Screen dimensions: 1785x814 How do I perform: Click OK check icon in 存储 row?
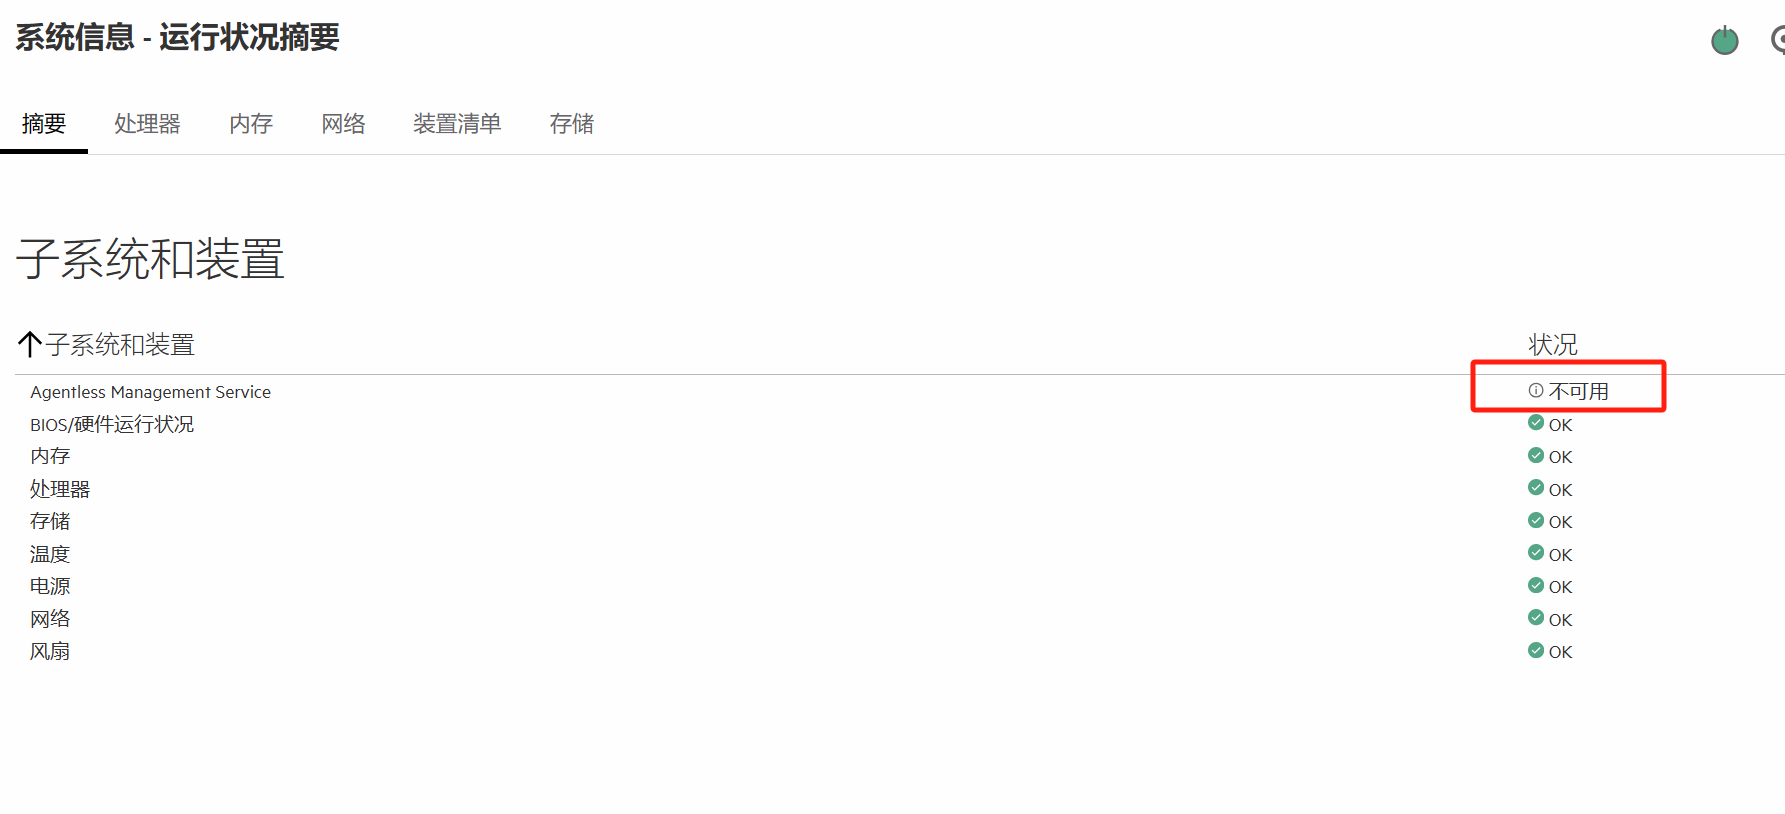1536,520
